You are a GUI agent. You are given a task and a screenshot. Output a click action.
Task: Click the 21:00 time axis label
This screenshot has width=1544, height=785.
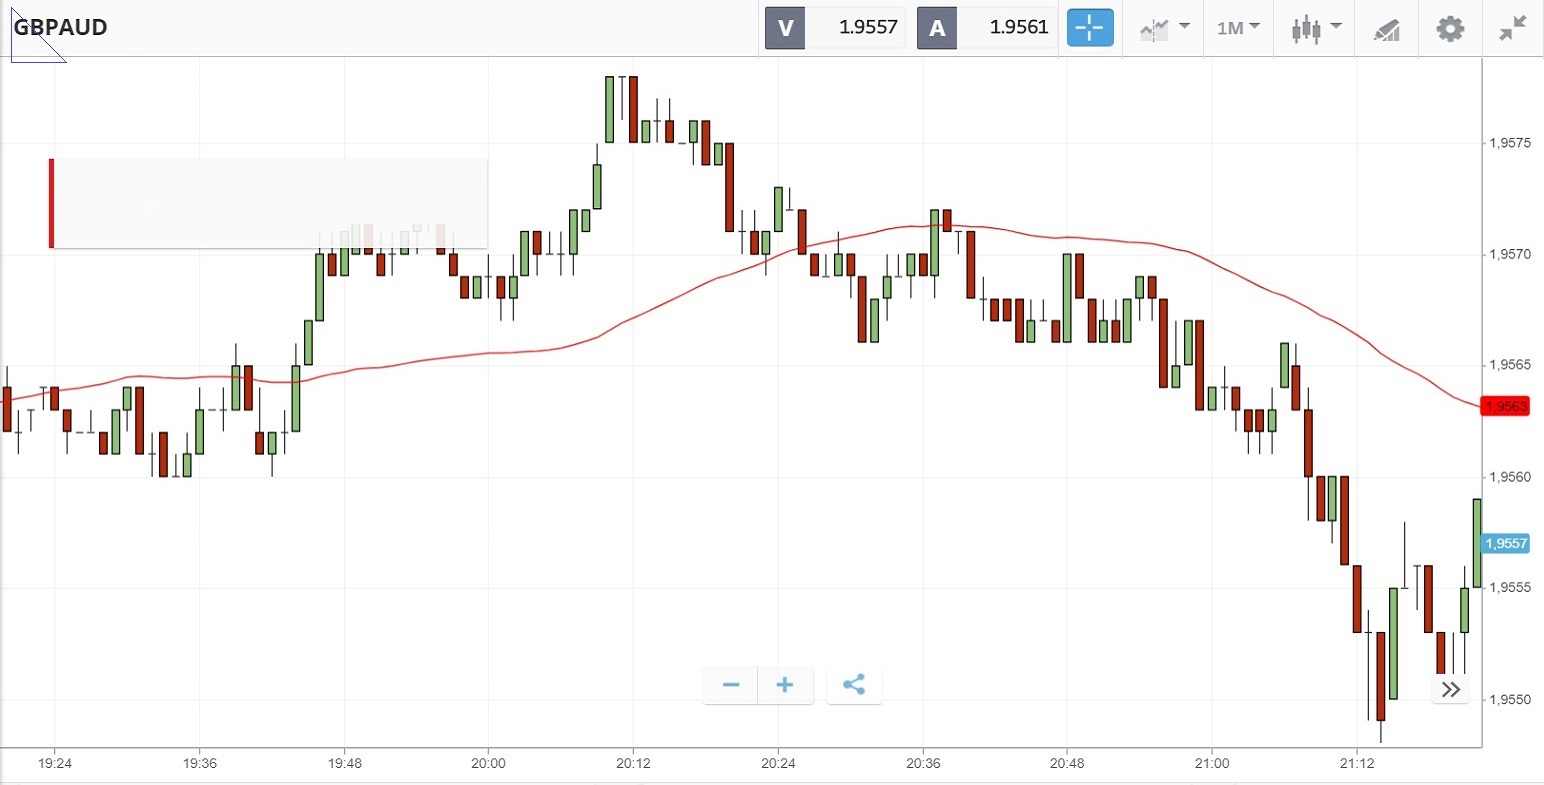pos(1211,763)
